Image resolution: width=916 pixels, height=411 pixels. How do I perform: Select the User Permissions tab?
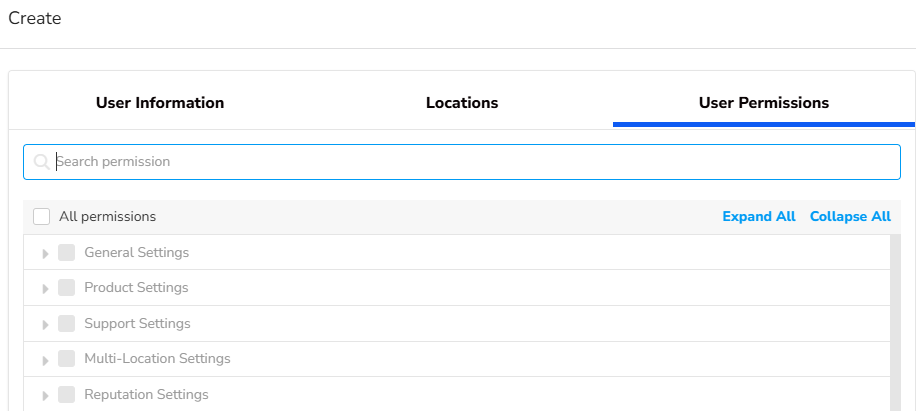point(764,103)
